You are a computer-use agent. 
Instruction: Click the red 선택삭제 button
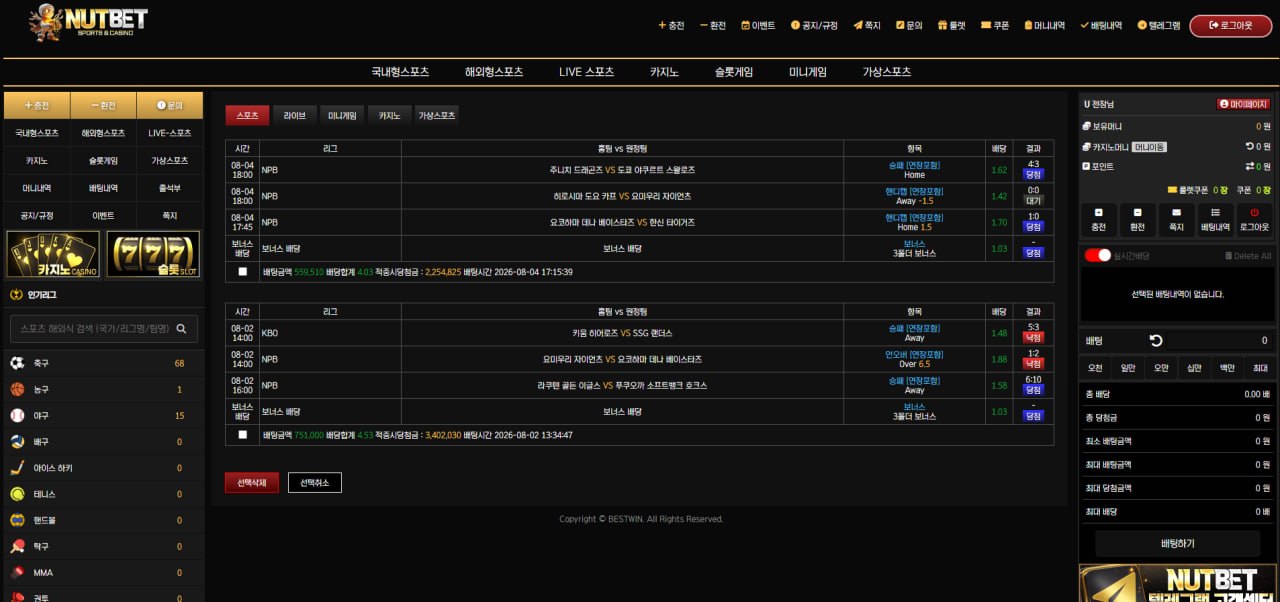click(x=252, y=483)
